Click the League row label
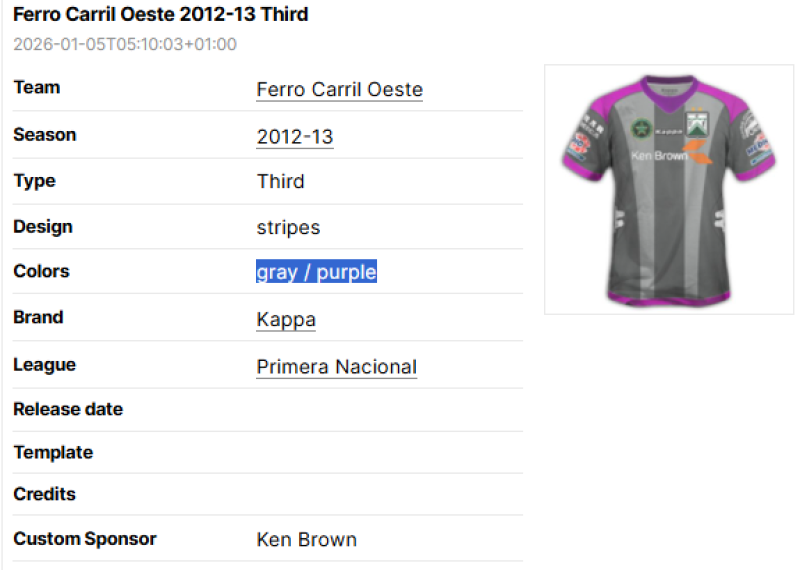Screen dimensions: 800x570 click(44, 365)
